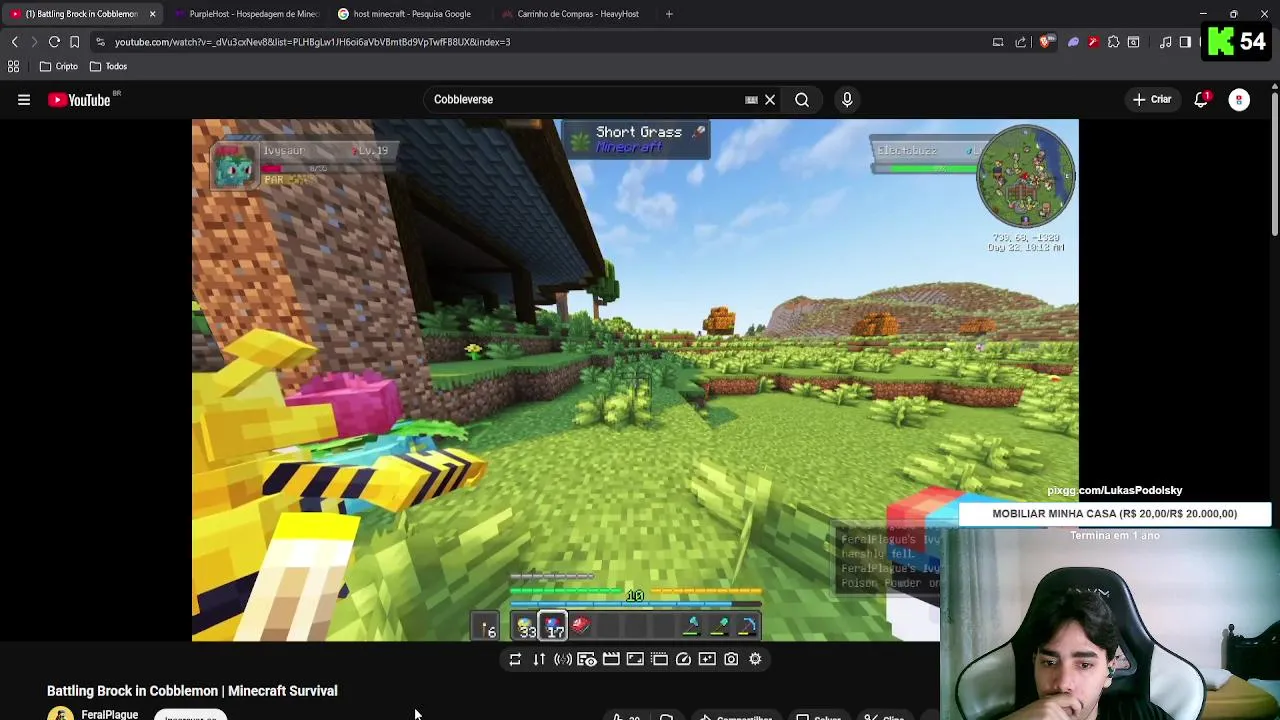Viewport: 1280px width, 720px height.
Task: Click the purple extension icon
Action: [x=1073, y=42]
